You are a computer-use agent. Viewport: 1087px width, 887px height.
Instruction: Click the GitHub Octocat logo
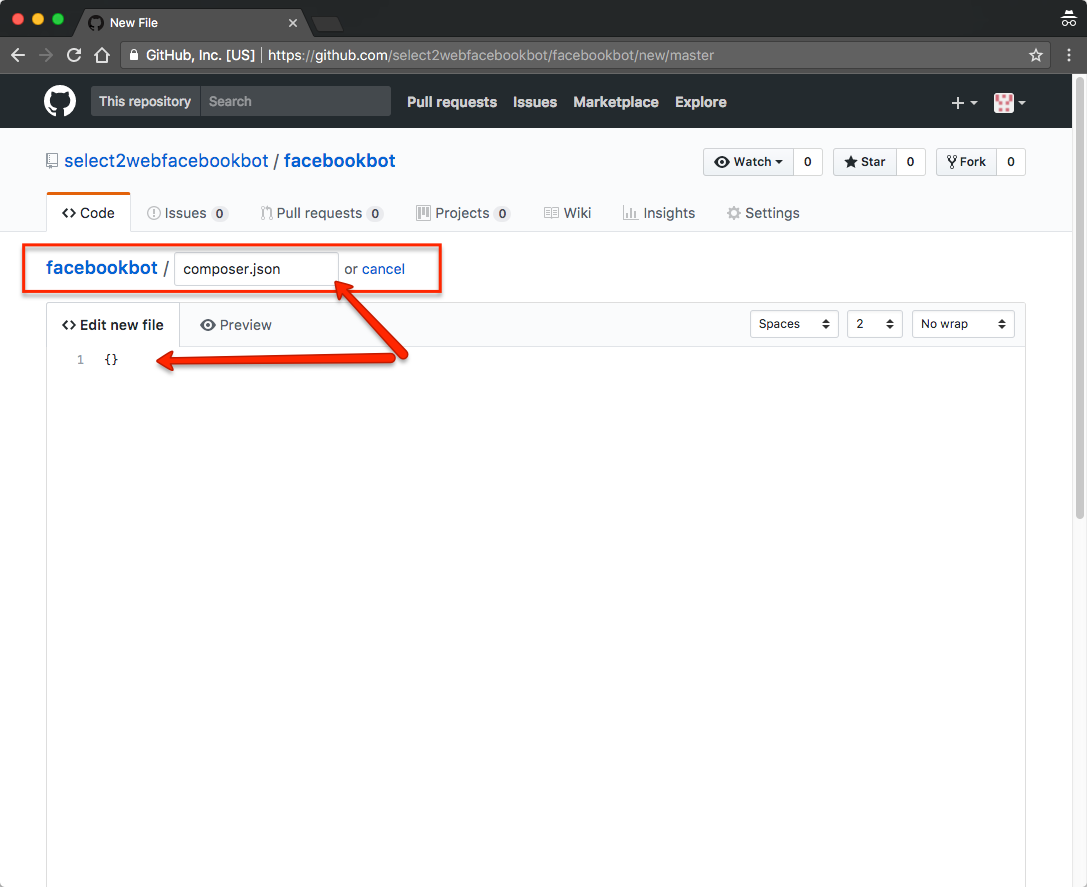pyautogui.click(x=60, y=101)
